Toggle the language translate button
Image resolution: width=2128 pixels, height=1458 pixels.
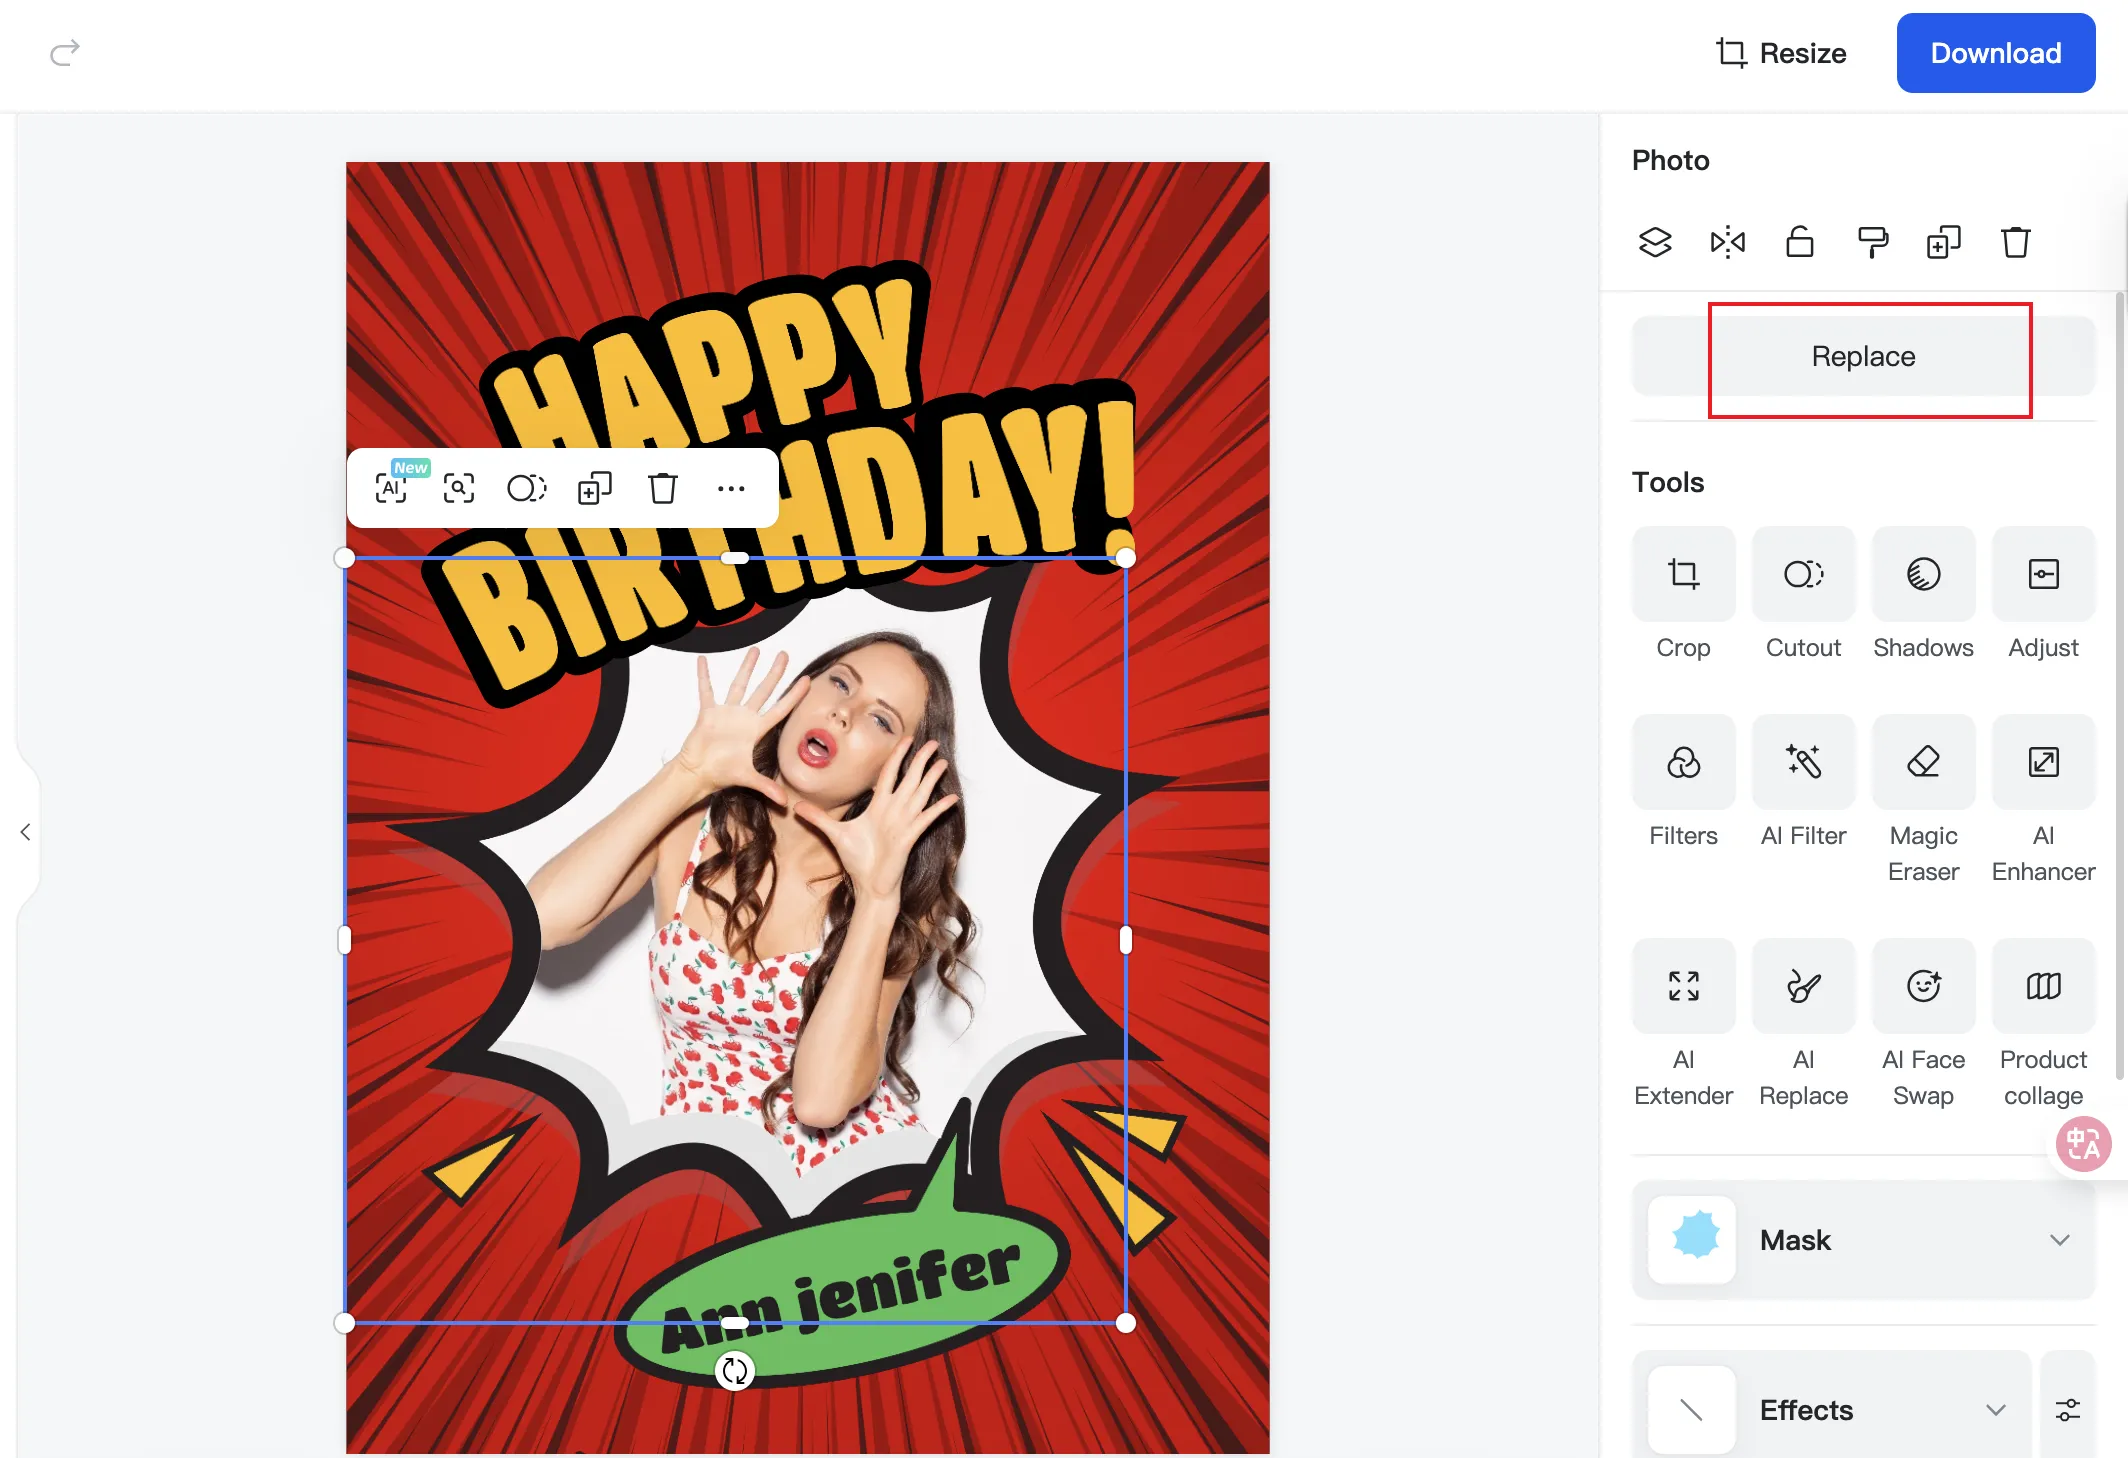pos(2083,1144)
